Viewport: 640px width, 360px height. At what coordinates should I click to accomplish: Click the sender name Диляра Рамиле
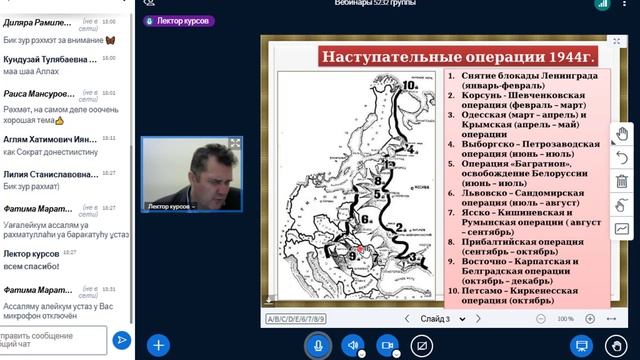click(37, 23)
